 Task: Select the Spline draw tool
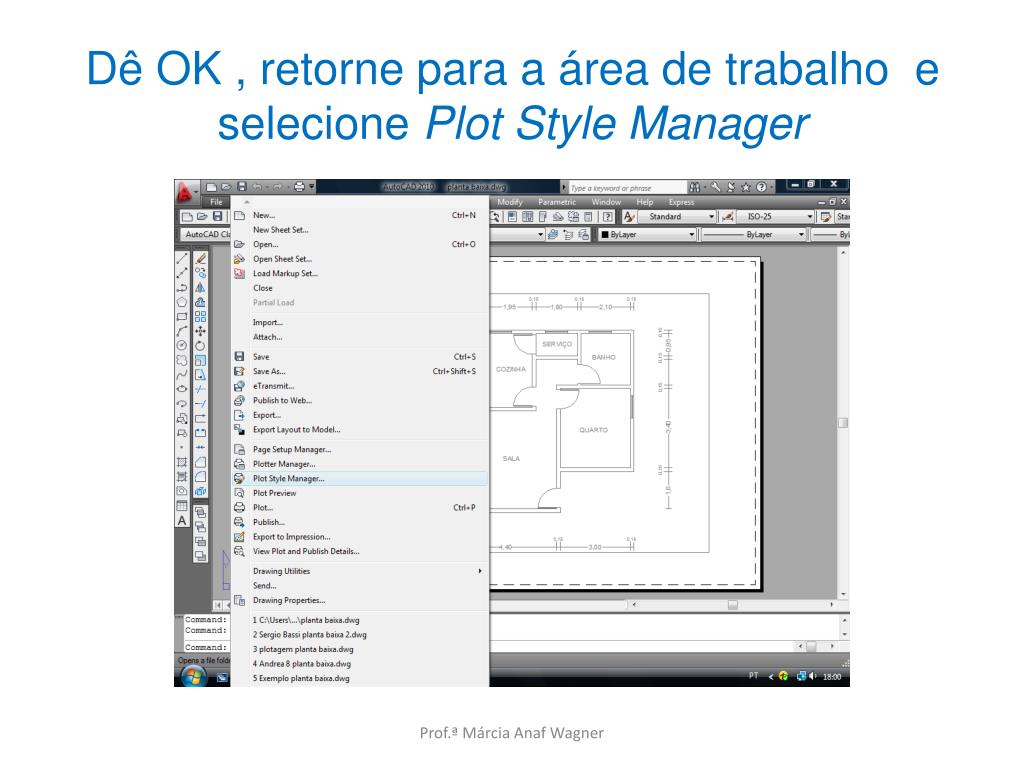(182, 374)
